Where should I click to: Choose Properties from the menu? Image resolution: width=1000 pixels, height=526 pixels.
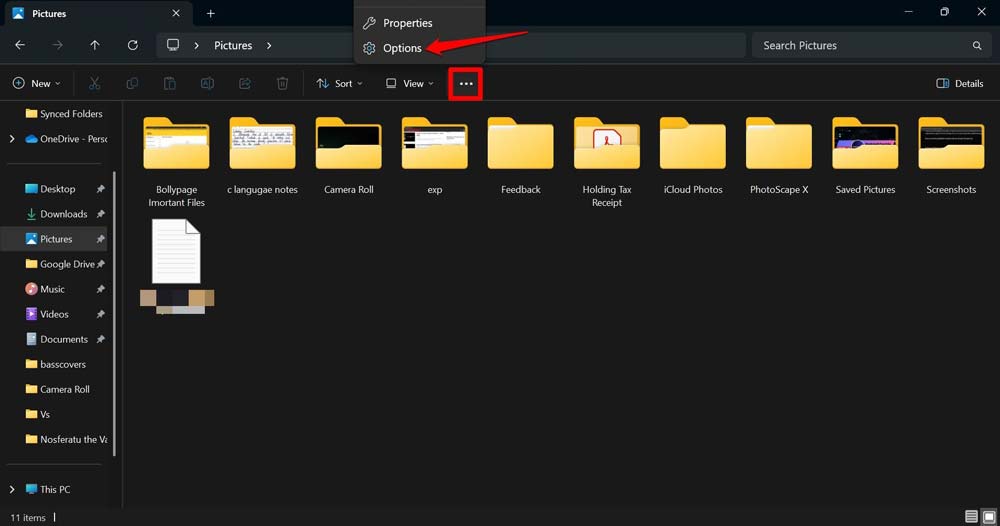click(x=407, y=23)
